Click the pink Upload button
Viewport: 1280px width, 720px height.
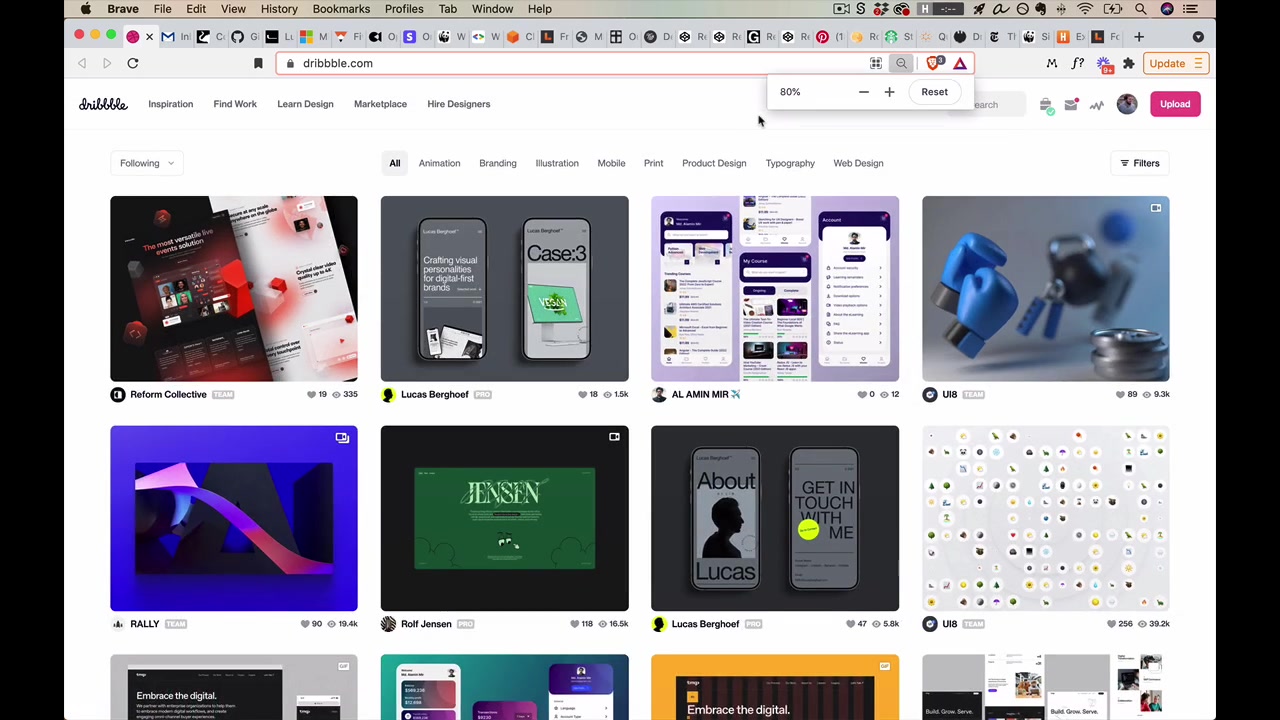[1175, 104]
